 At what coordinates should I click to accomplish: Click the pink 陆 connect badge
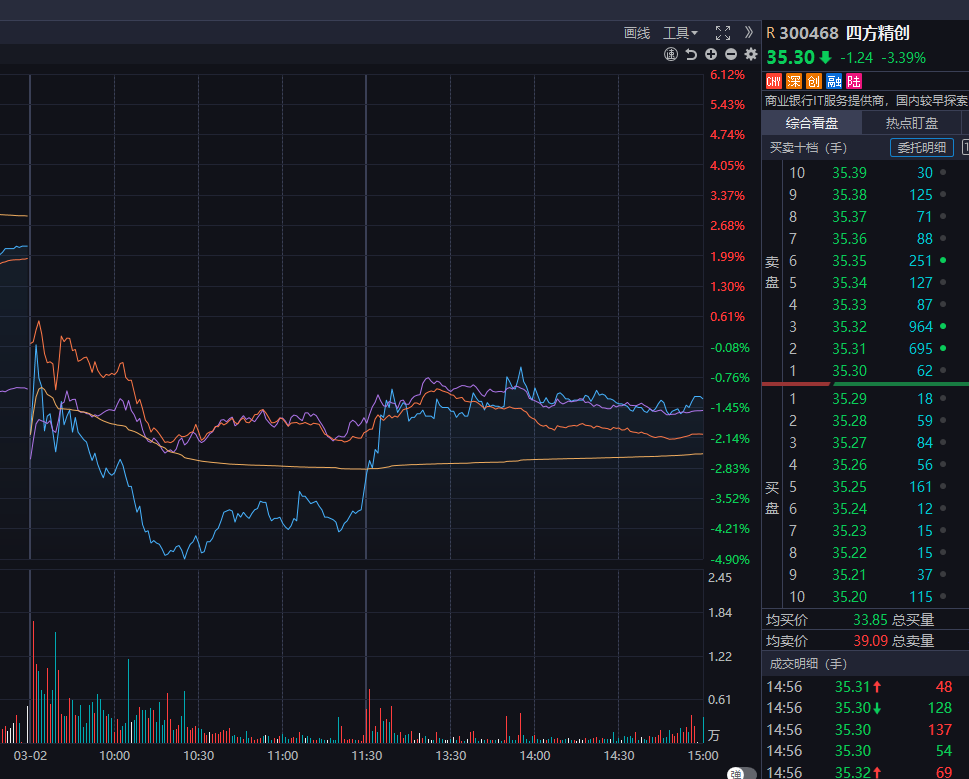pyautogui.click(x=853, y=81)
